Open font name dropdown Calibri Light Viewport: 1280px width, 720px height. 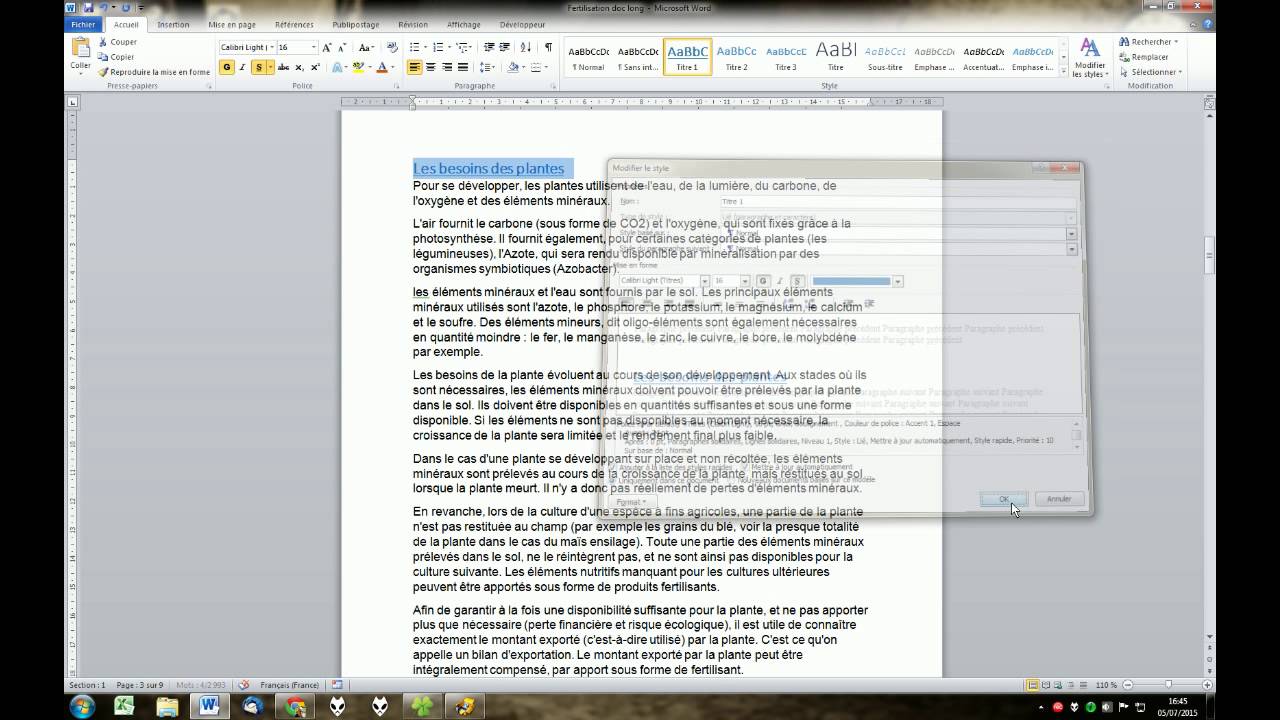point(270,47)
